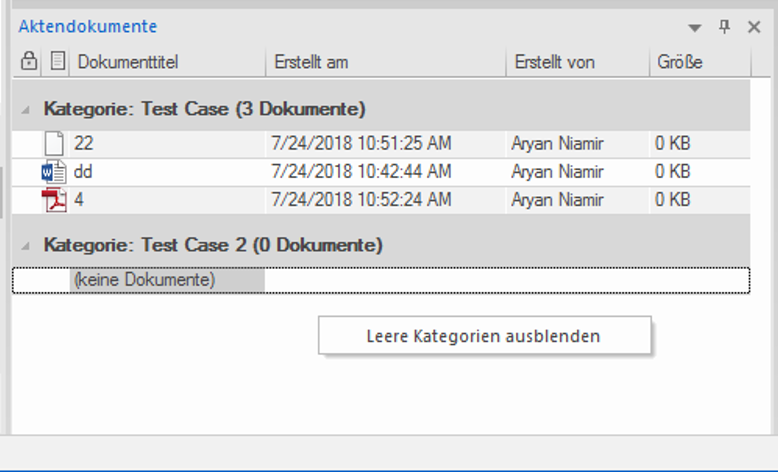Sort by the Erstellt am column
This screenshot has height=472, width=778.
pyautogui.click(x=311, y=62)
